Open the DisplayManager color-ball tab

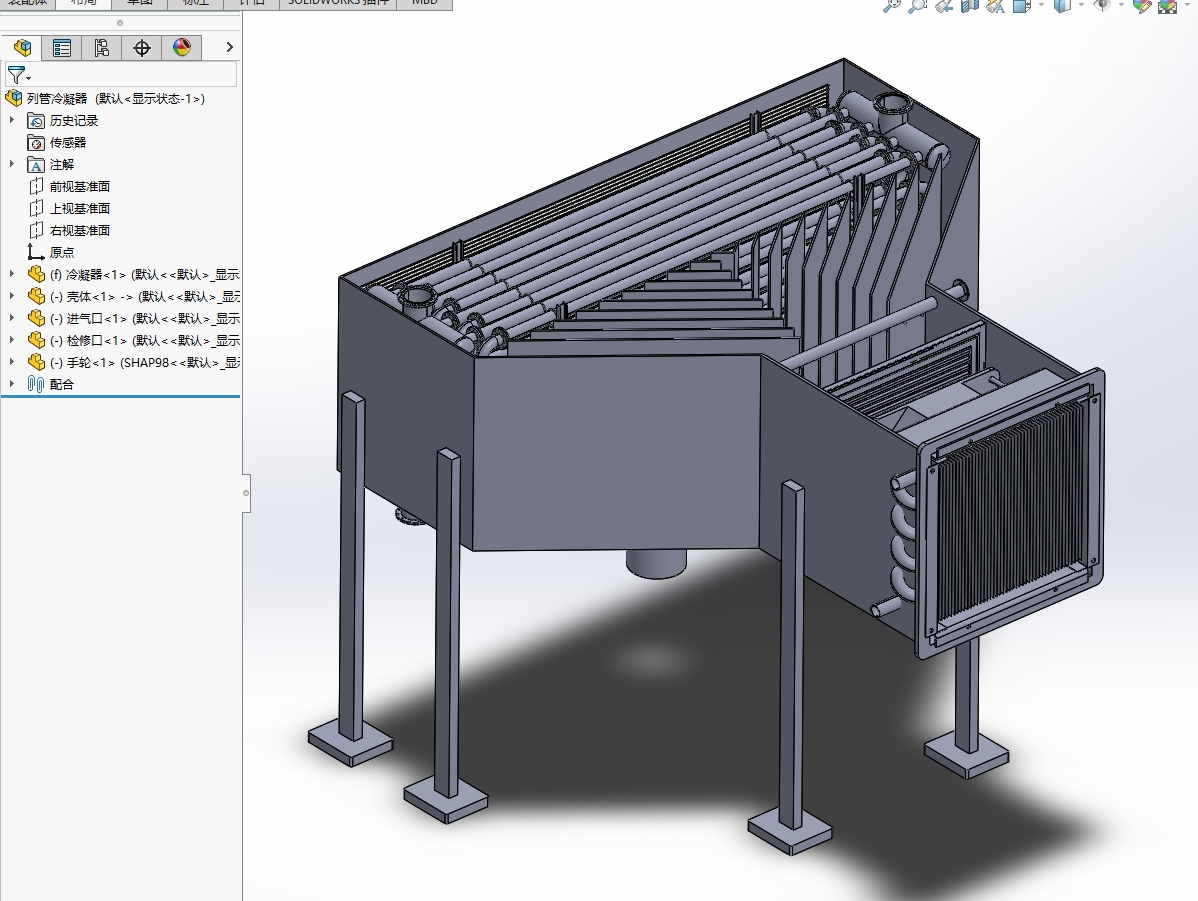[x=182, y=48]
